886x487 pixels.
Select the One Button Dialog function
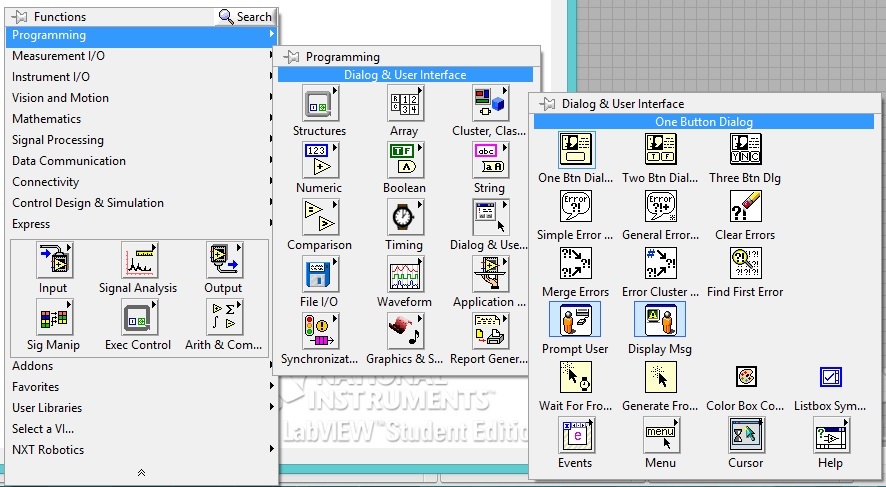[x=575, y=149]
